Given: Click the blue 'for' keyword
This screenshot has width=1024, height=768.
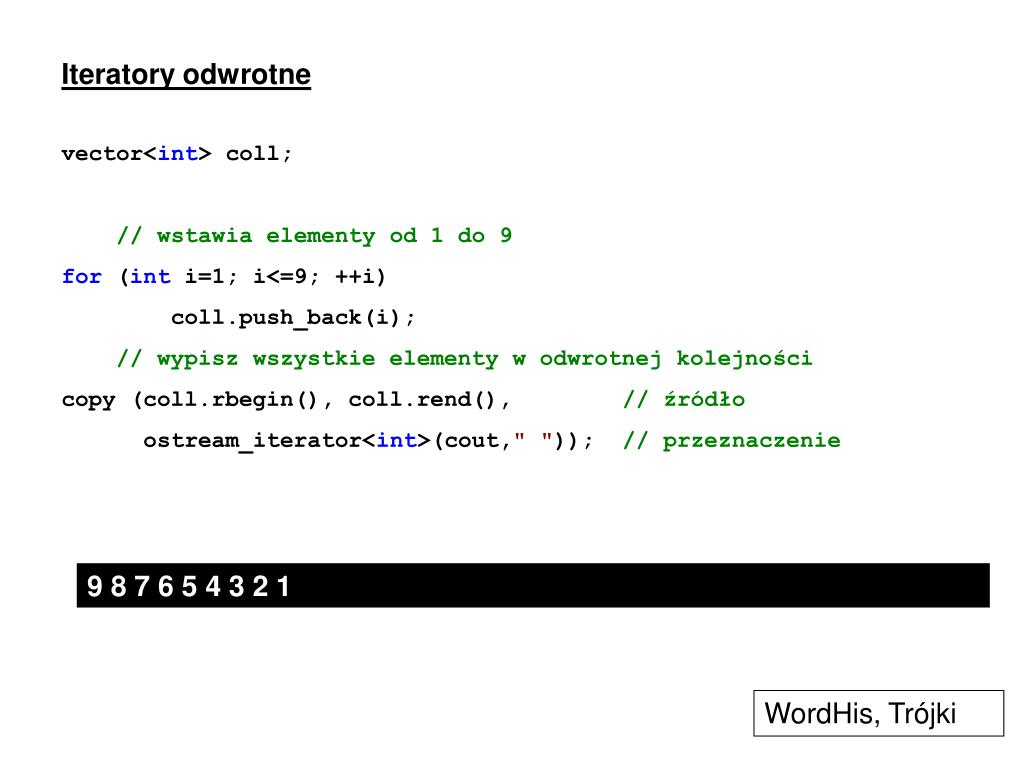Looking at the screenshot, I should (82, 277).
